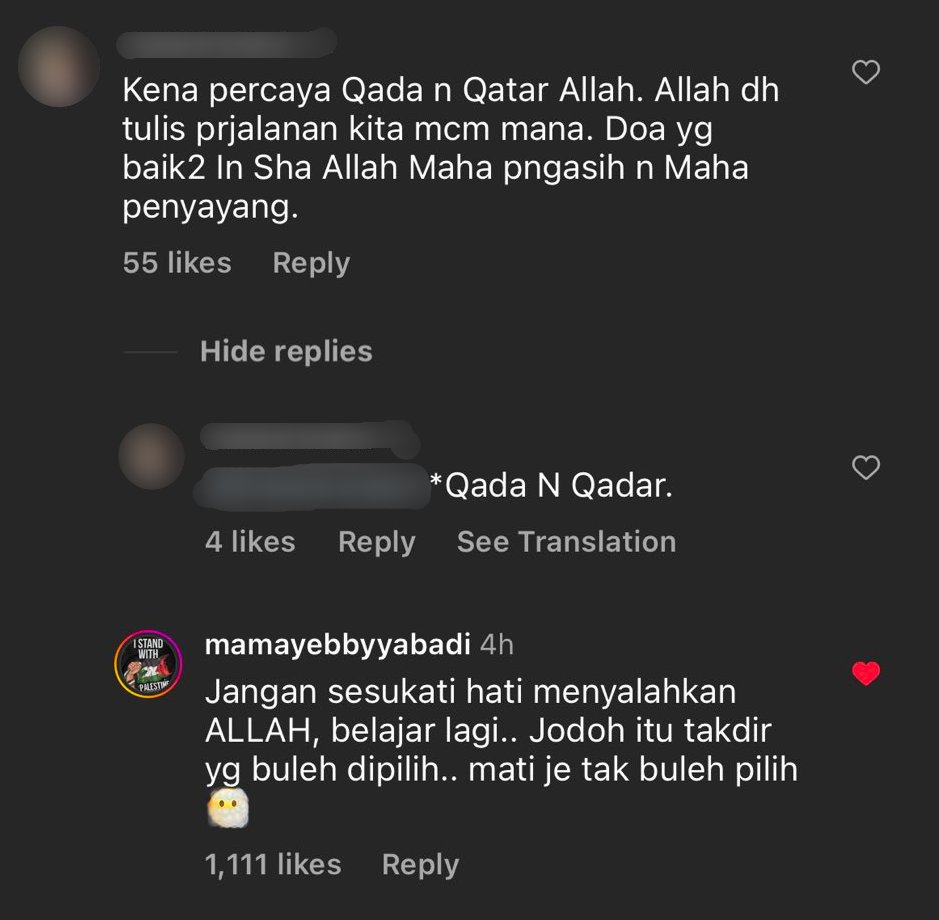939x920 pixels.
Task: Like the Qada n Qatar comment with heart icon
Action: pyautogui.click(x=865, y=72)
